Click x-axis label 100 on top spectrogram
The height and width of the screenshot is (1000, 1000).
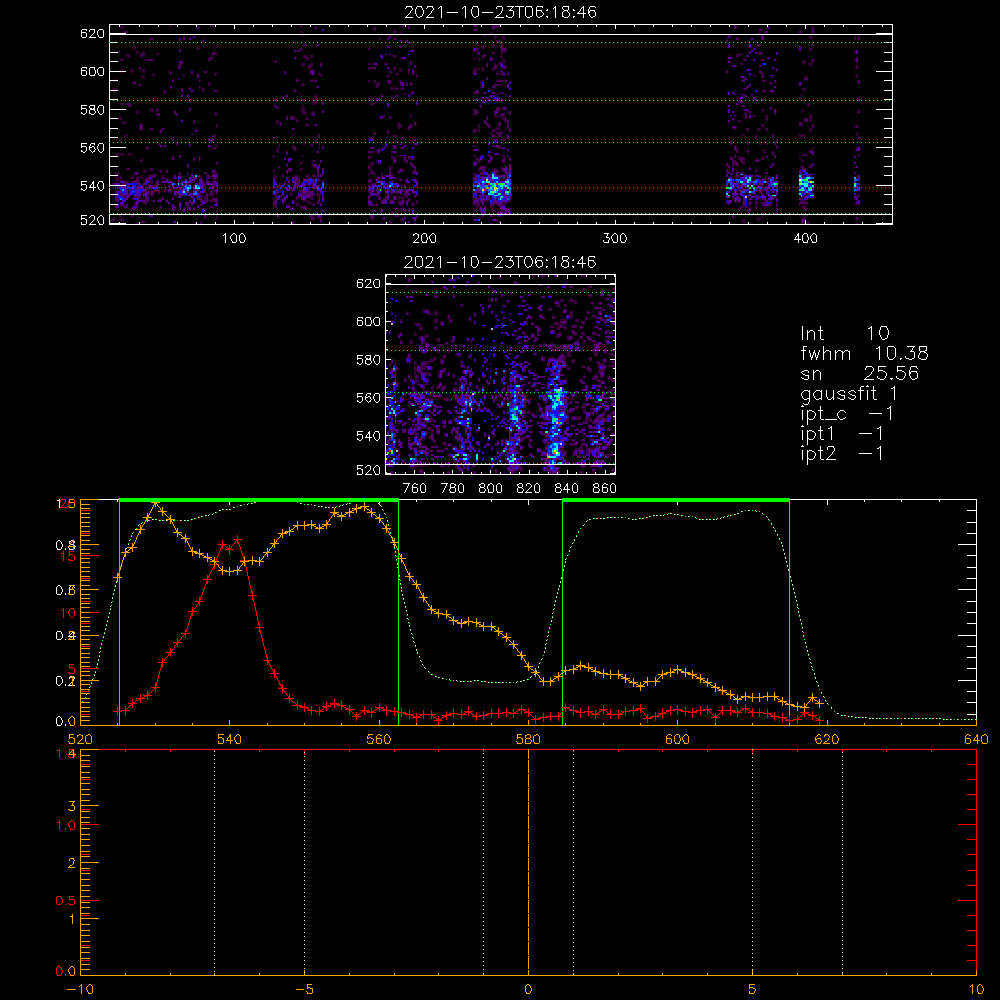[234, 239]
